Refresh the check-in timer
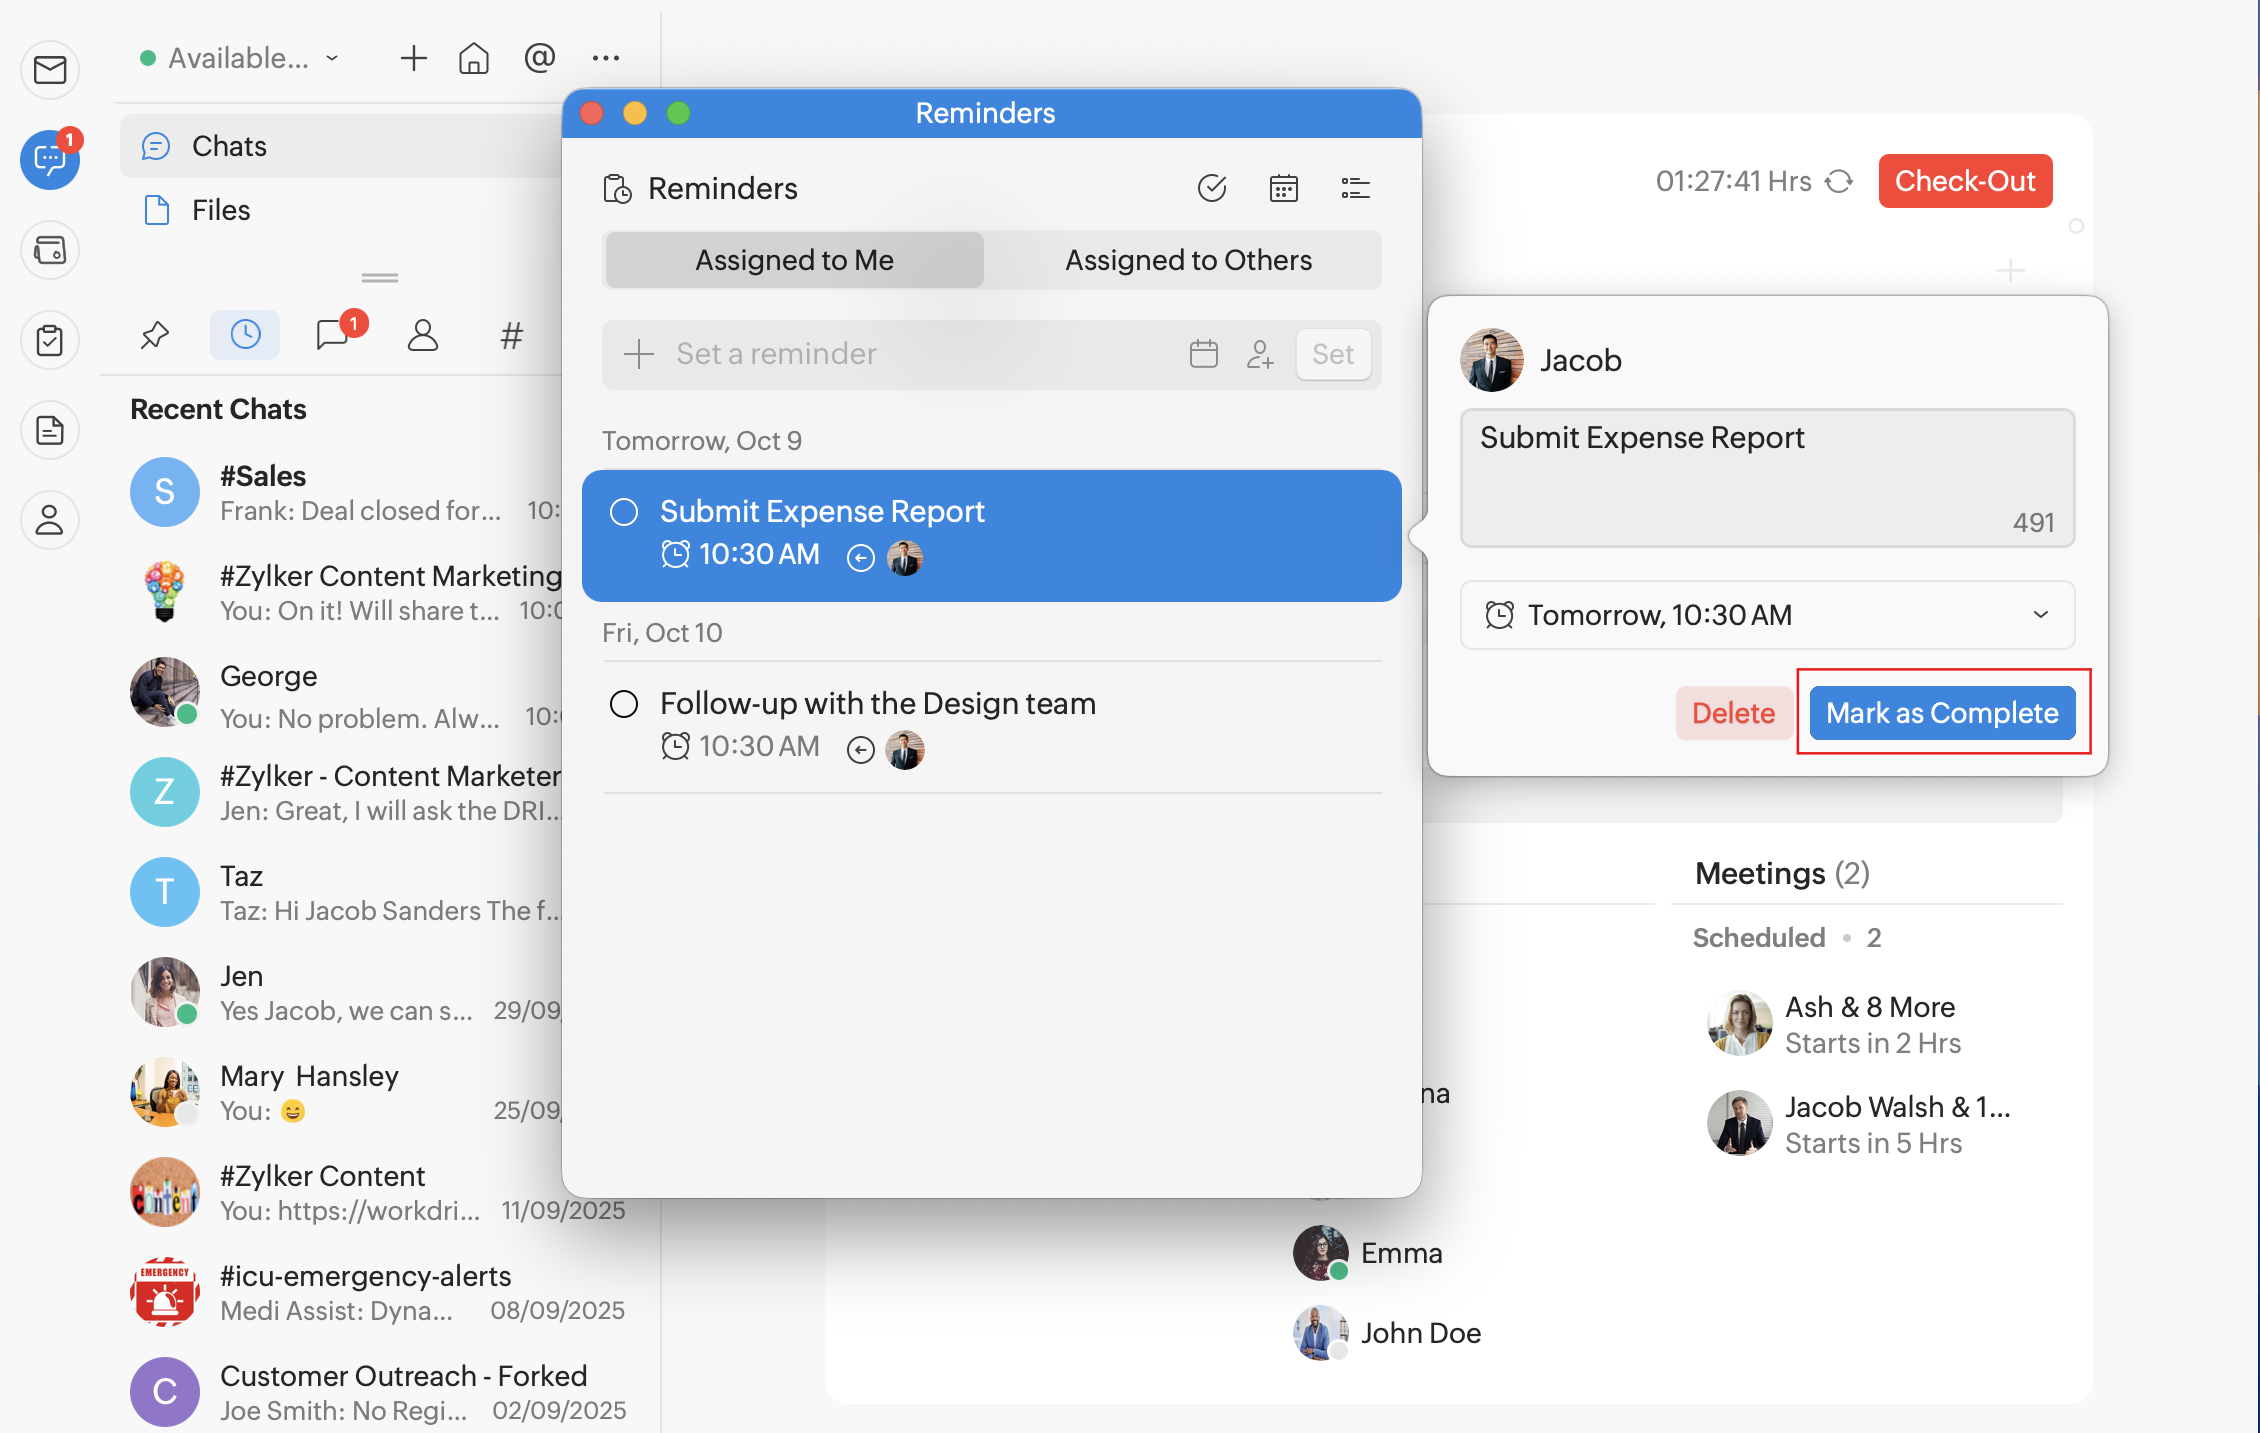 pyautogui.click(x=1839, y=181)
